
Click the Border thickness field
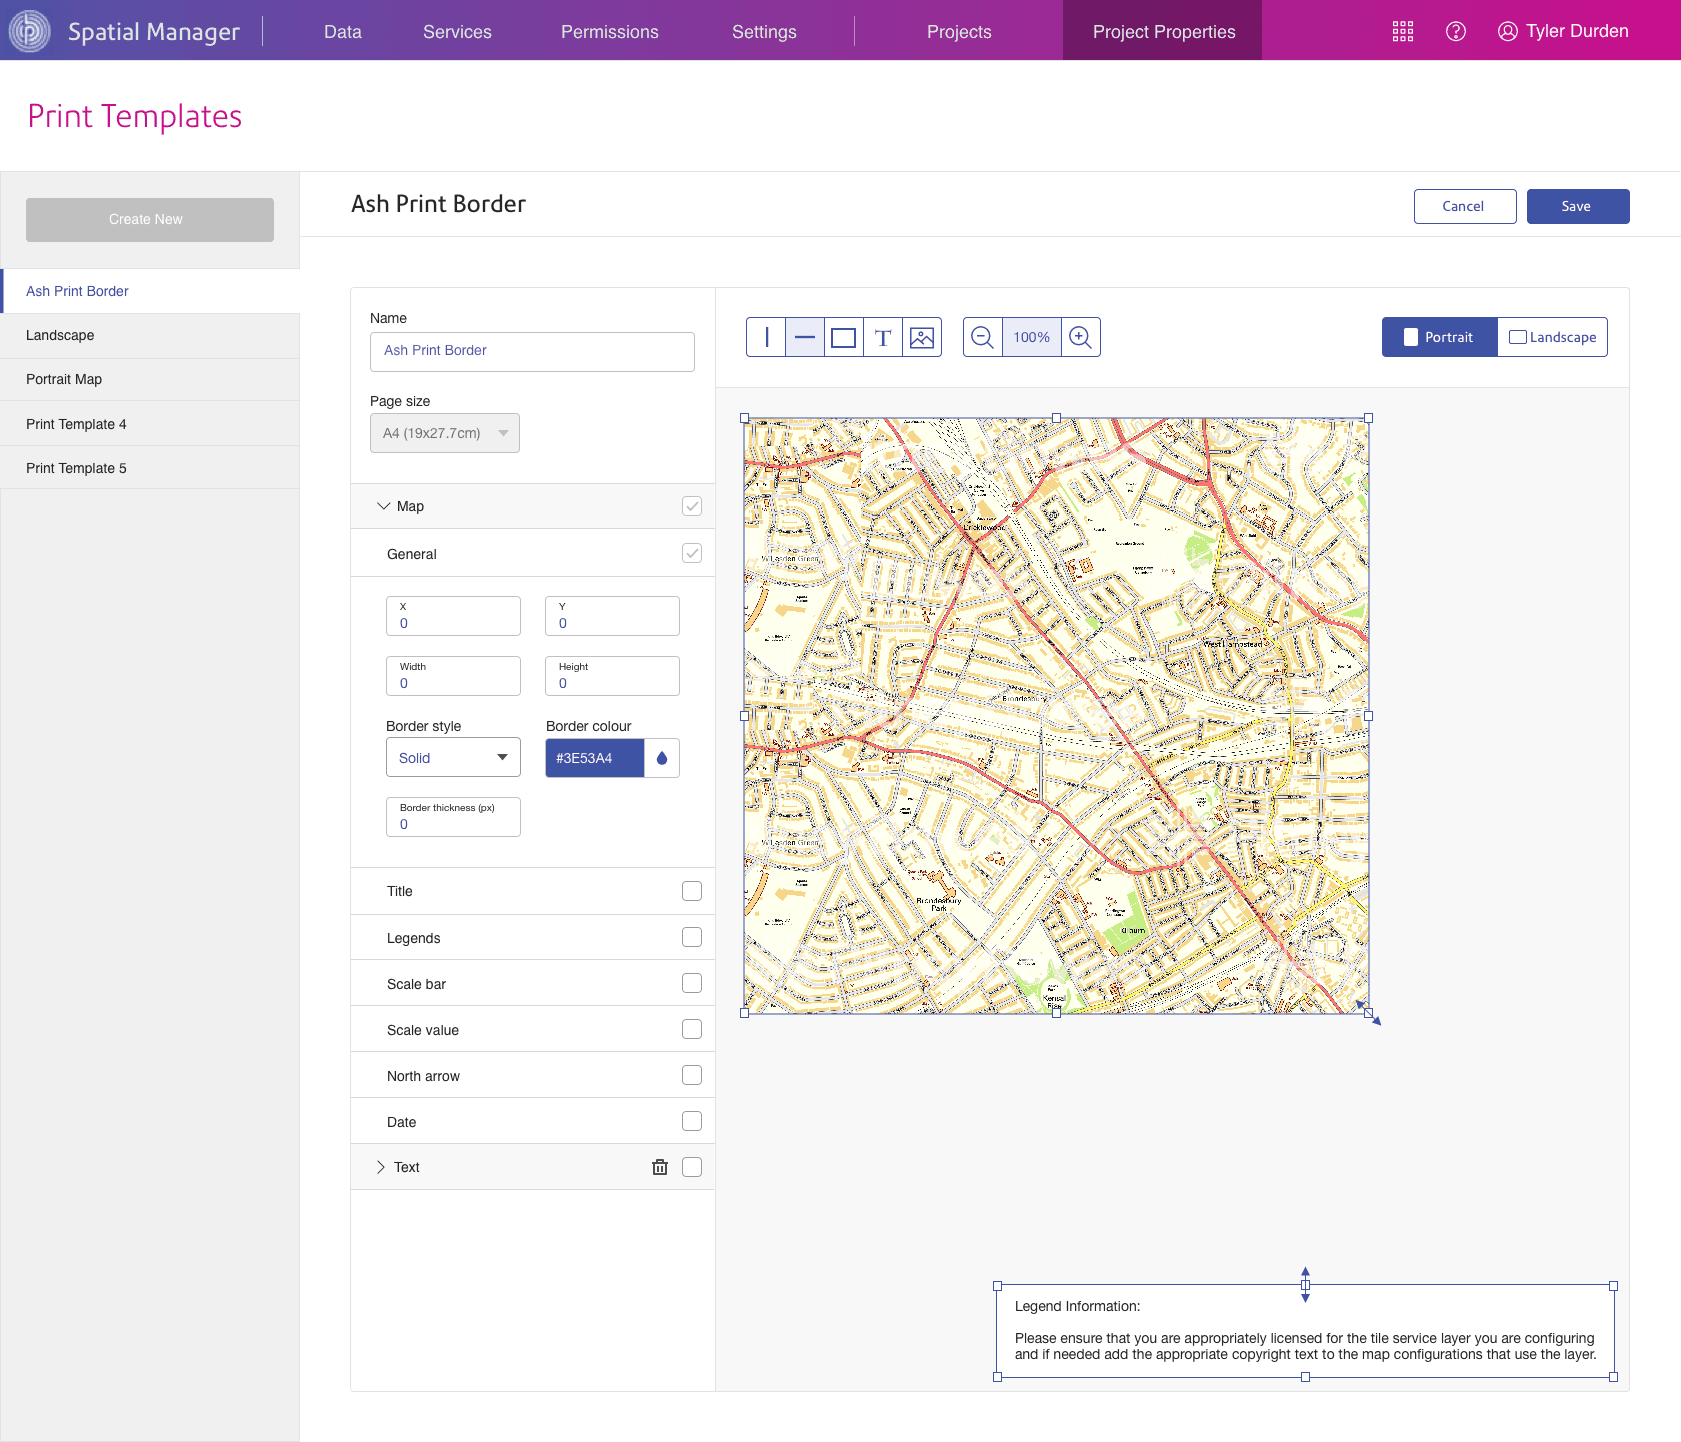click(x=453, y=817)
